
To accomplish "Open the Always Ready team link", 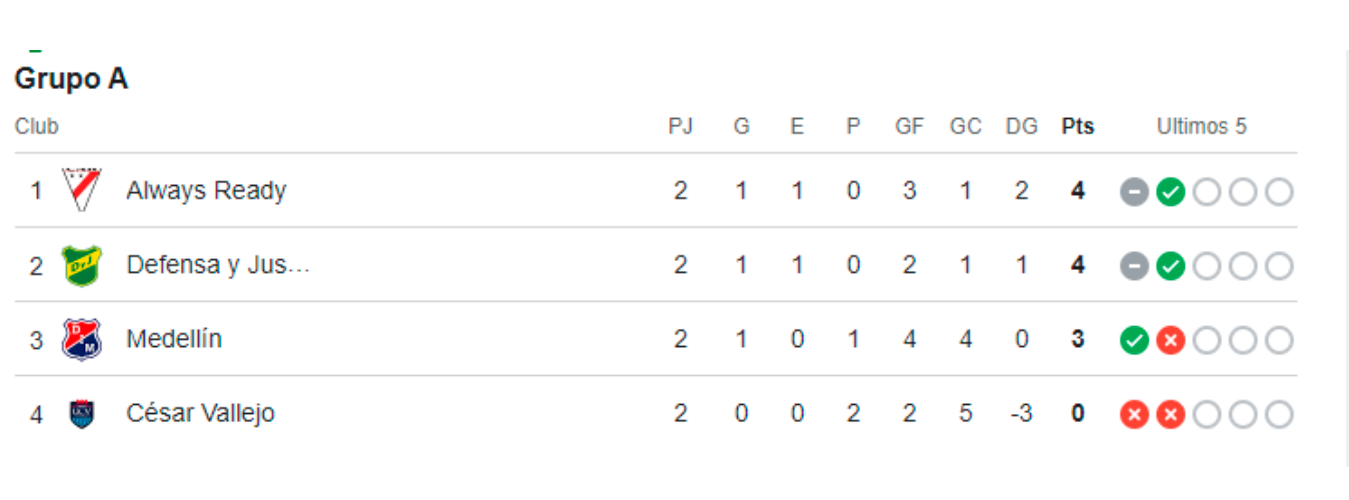I will (206, 190).
